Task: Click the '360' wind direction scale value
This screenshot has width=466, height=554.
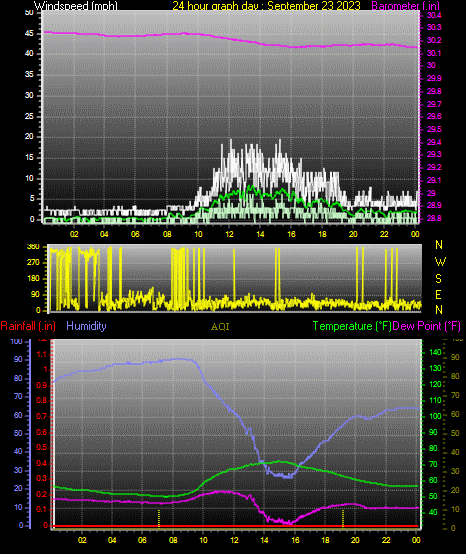Action: (x=33, y=247)
